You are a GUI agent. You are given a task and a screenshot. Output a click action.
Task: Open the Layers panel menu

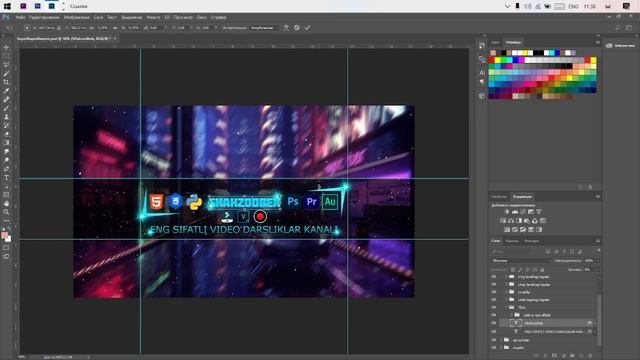[598, 241]
